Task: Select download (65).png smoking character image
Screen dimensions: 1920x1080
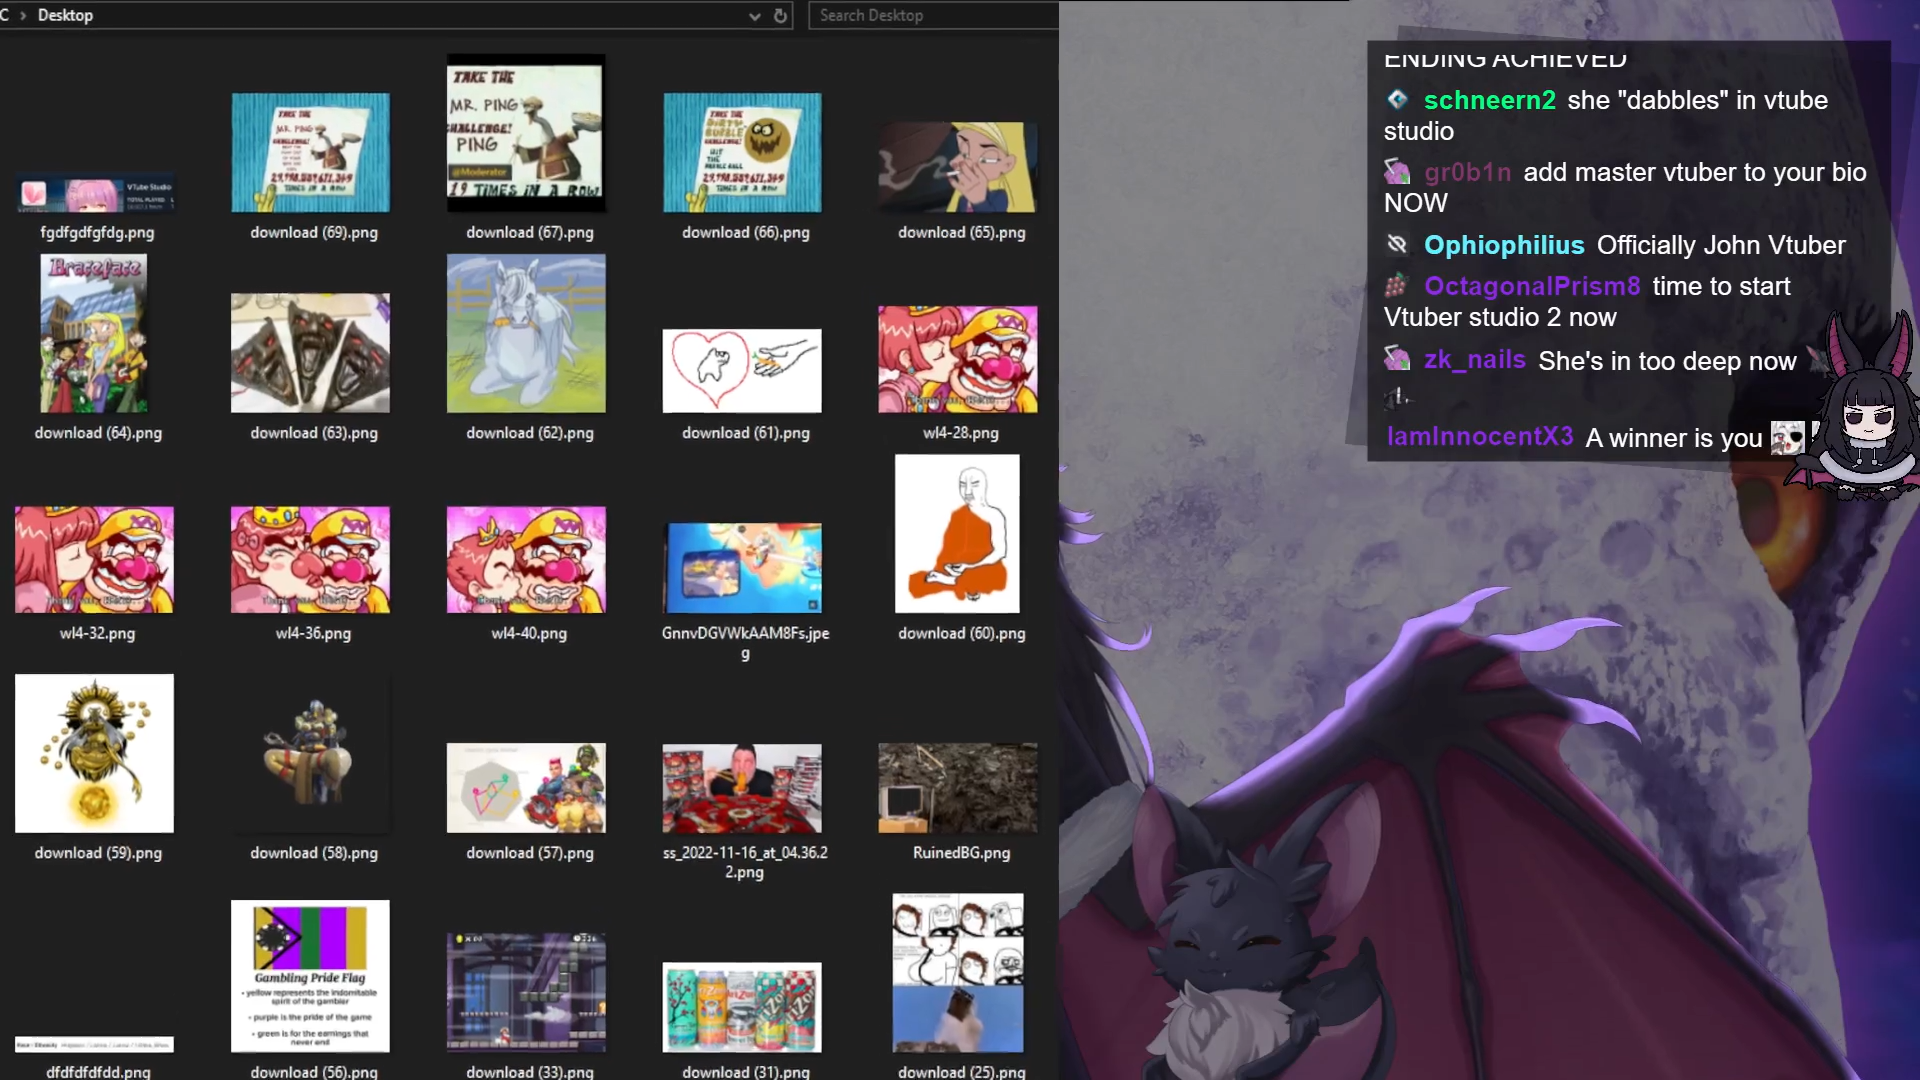Action: [x=957, y=167]
